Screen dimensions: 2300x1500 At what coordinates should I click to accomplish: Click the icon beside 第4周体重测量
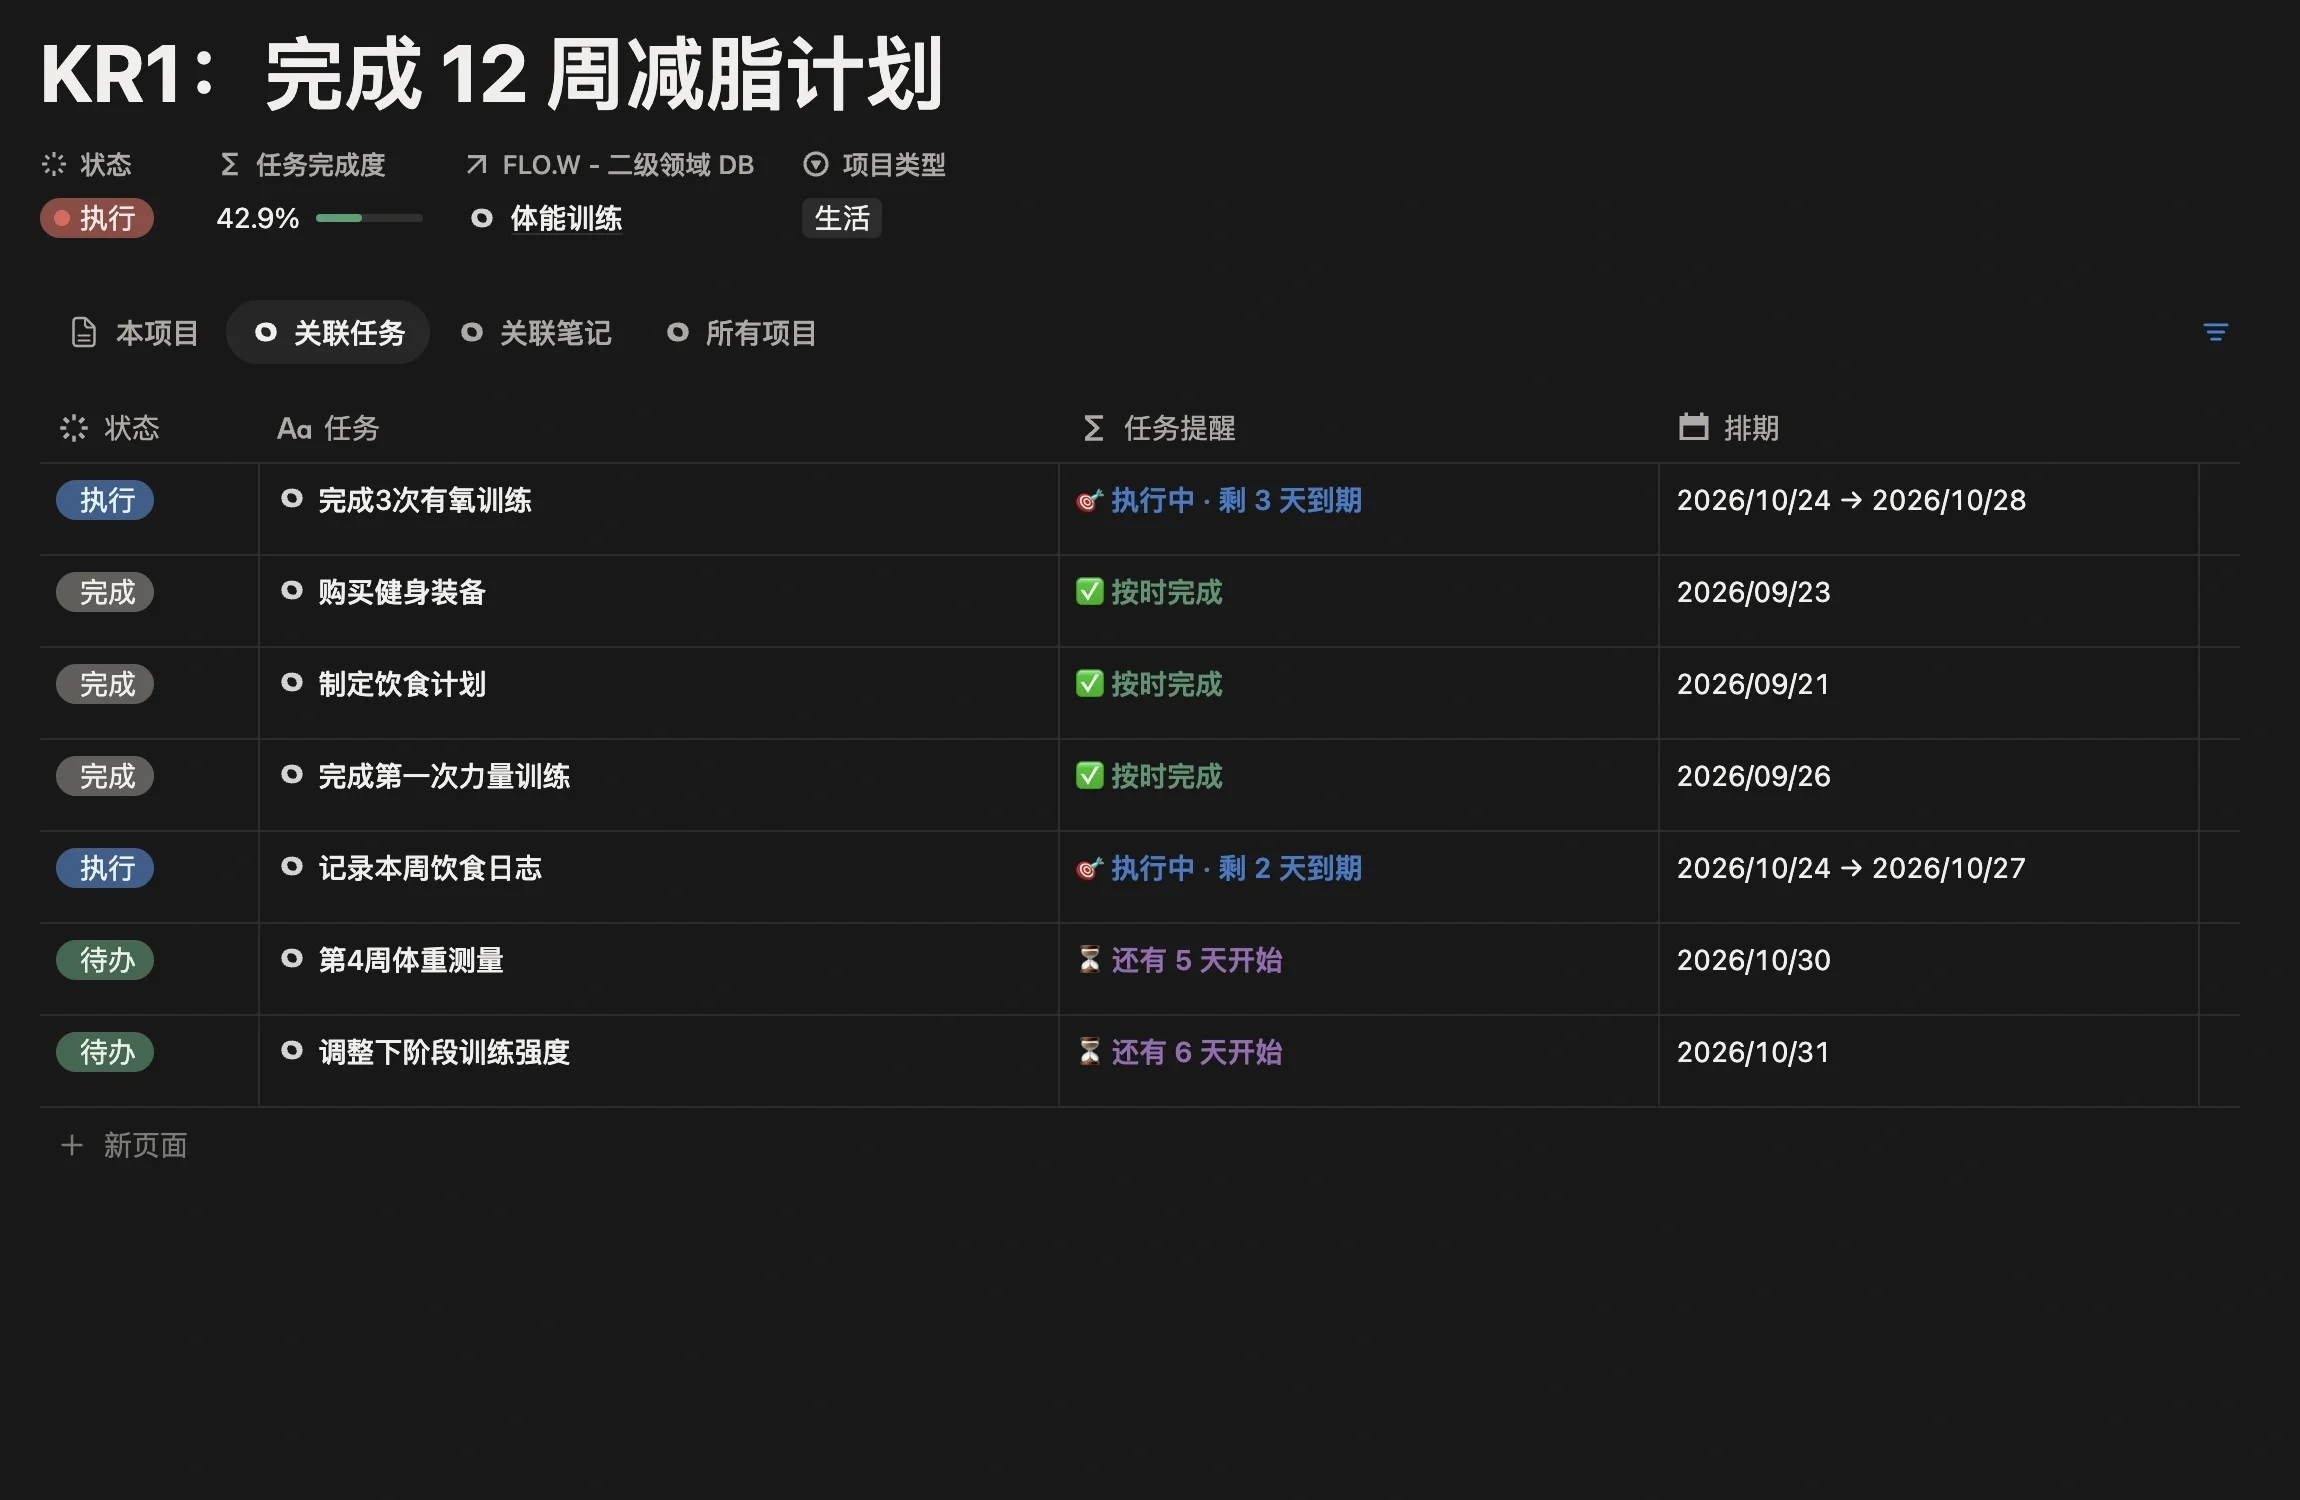tap(292, 958)
